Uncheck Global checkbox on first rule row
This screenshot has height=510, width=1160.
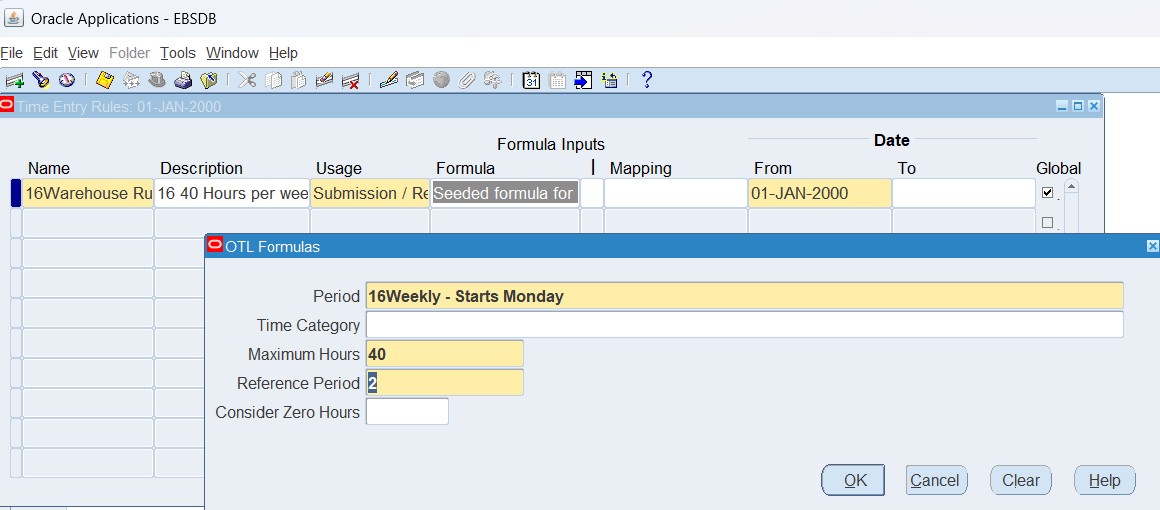pos(1047,193)
